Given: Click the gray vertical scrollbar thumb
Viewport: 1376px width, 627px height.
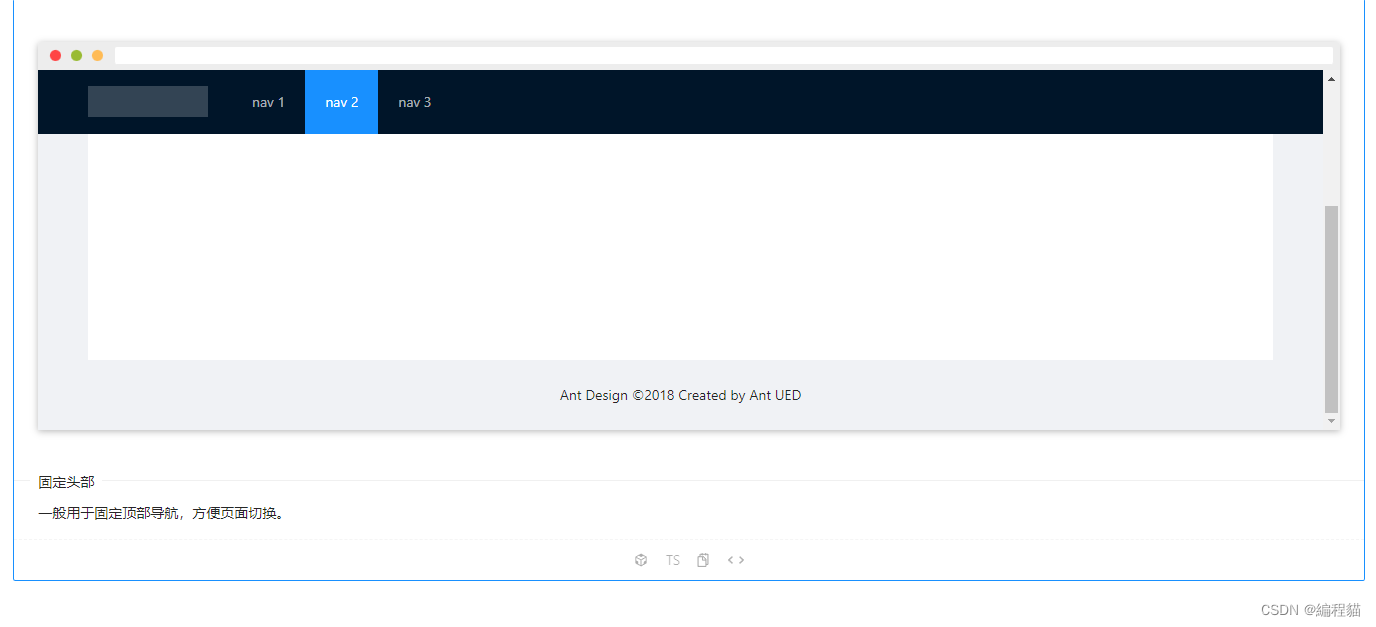Looking at the screenshot, I should click(1331, 309).
